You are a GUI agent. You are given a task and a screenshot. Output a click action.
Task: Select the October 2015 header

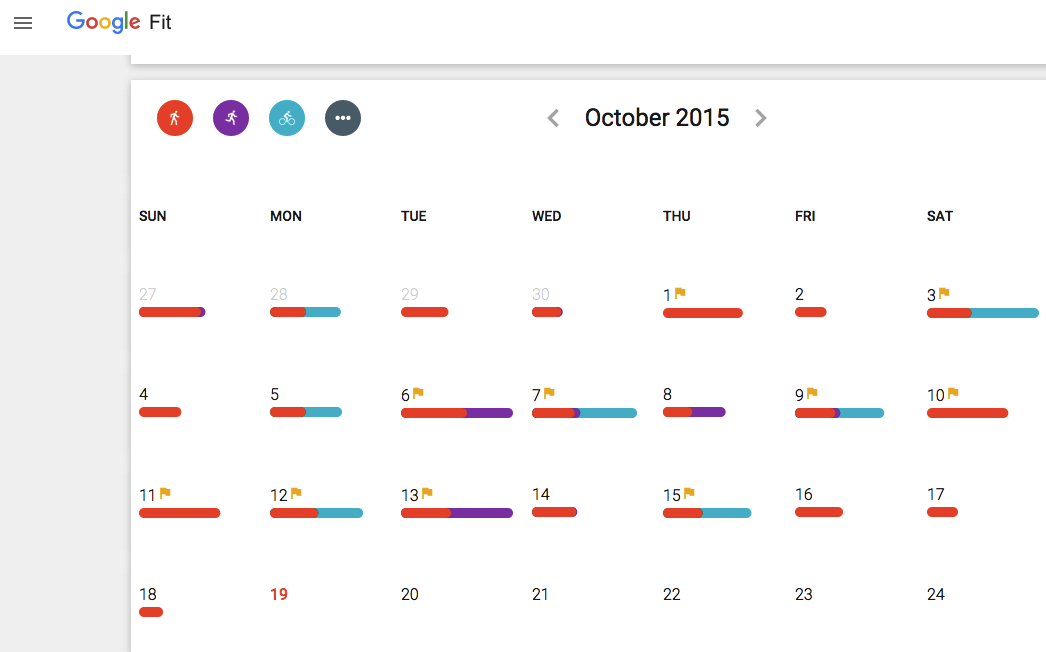(657, 117)
